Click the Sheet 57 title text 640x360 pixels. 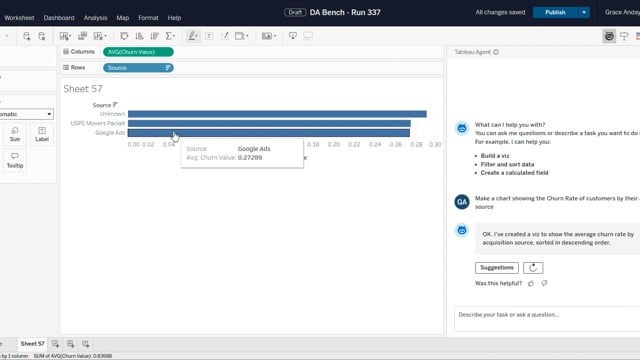[x=83, y=89]
